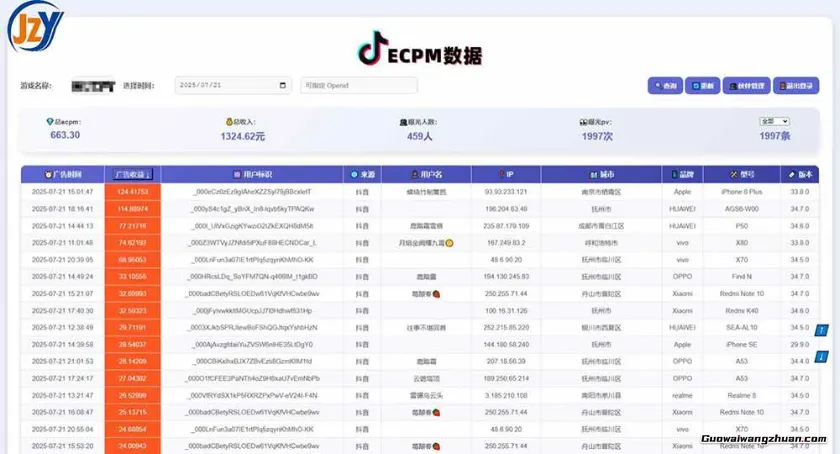Click model cell X80

[x=741, y=243]
